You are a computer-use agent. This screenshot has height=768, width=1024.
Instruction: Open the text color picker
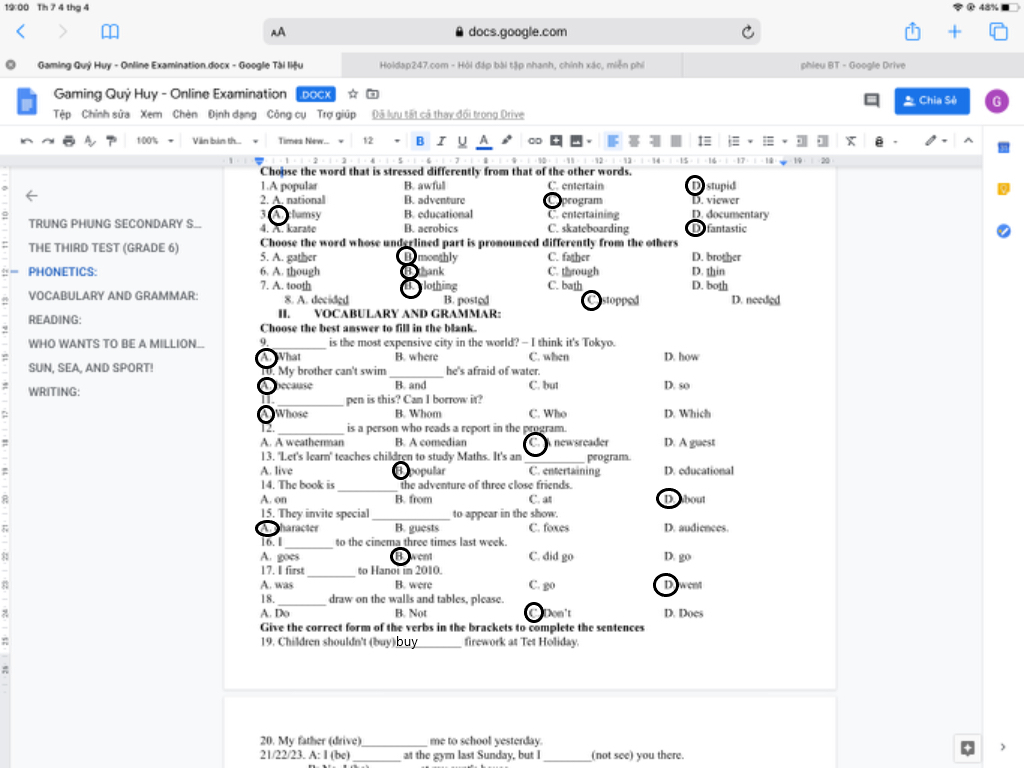[x=484, y=141]
